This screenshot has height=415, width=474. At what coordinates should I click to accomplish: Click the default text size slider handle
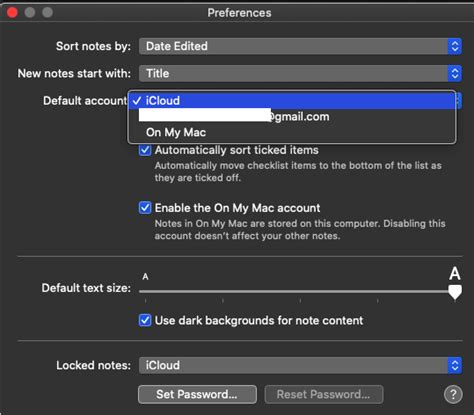point(455,292)
